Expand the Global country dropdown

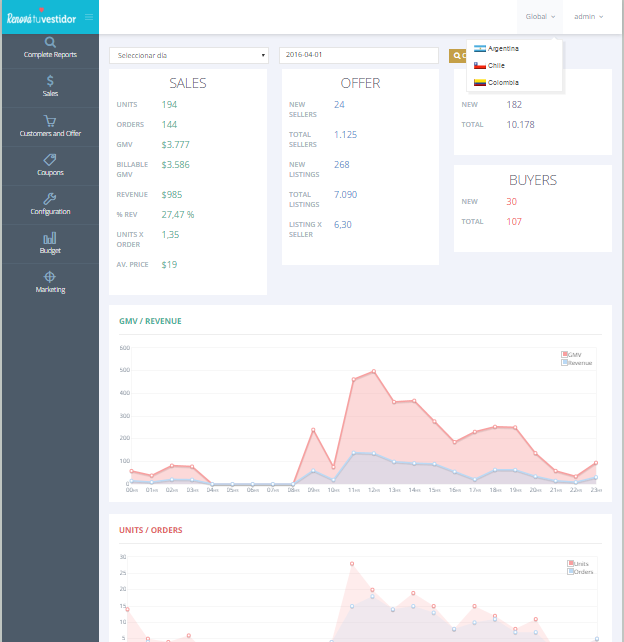(x=540, y=17)
